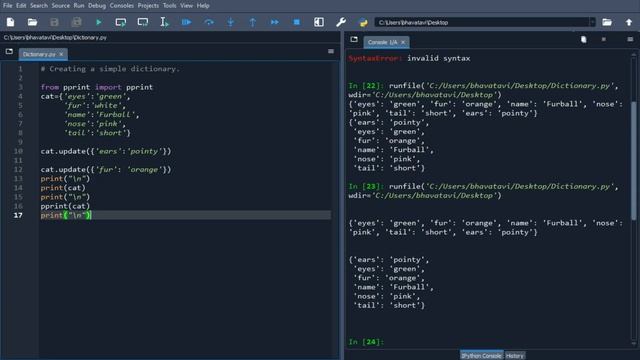Open file with folder icon in toolbar

click(x=32, y=22)
